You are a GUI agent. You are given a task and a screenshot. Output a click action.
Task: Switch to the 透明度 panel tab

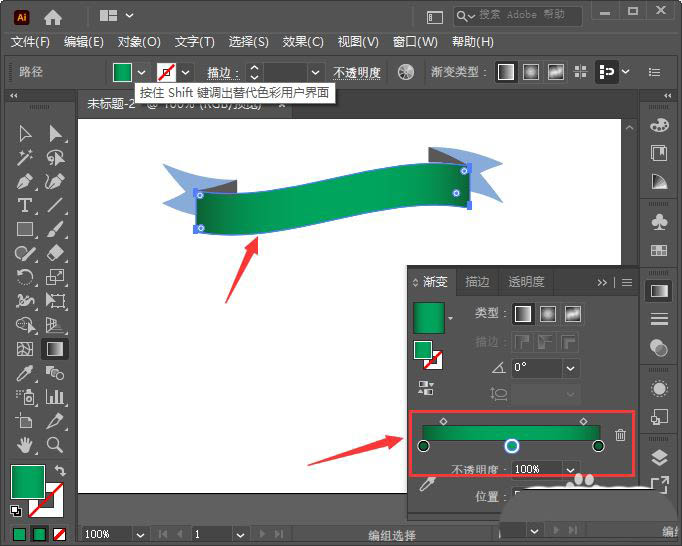pyautogui.click(x=526, y=282)
